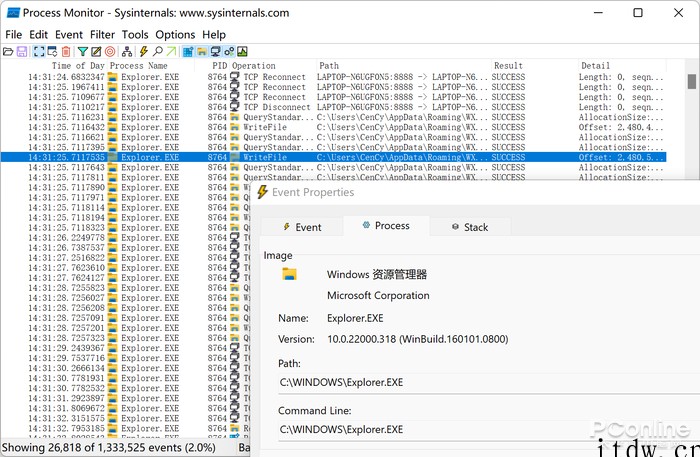The image size is (700, 457).
Task: Click the file system icon on the 14:31:25.7116231 row
Action: coord(235,117)
